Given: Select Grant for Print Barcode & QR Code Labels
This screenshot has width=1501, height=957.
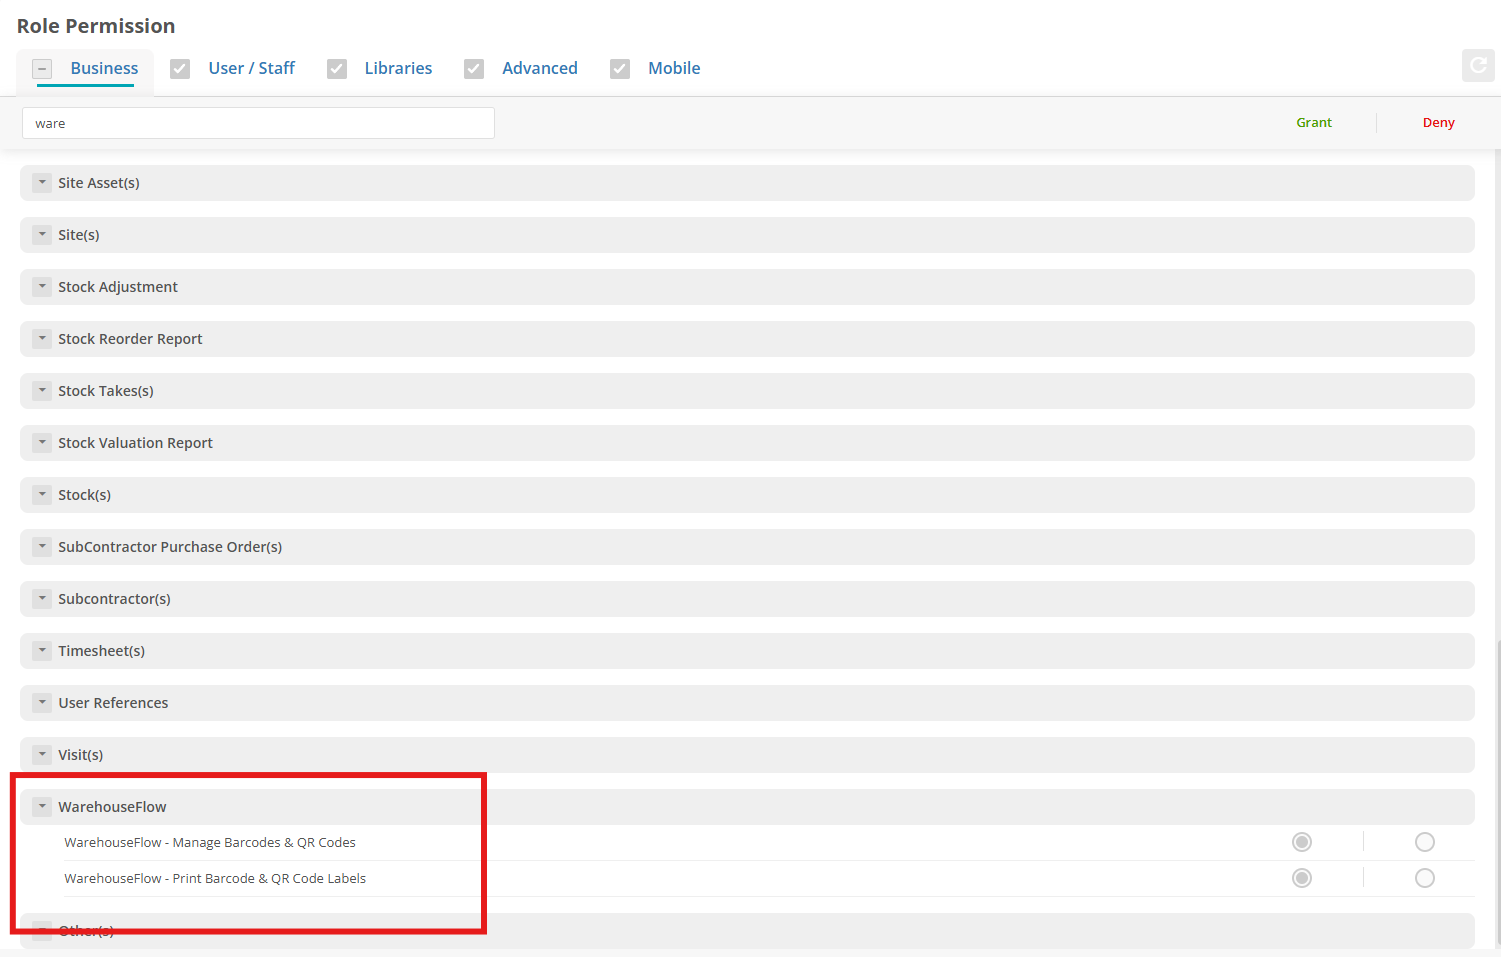Looking at the screenshot, I should pos(1302,878).
